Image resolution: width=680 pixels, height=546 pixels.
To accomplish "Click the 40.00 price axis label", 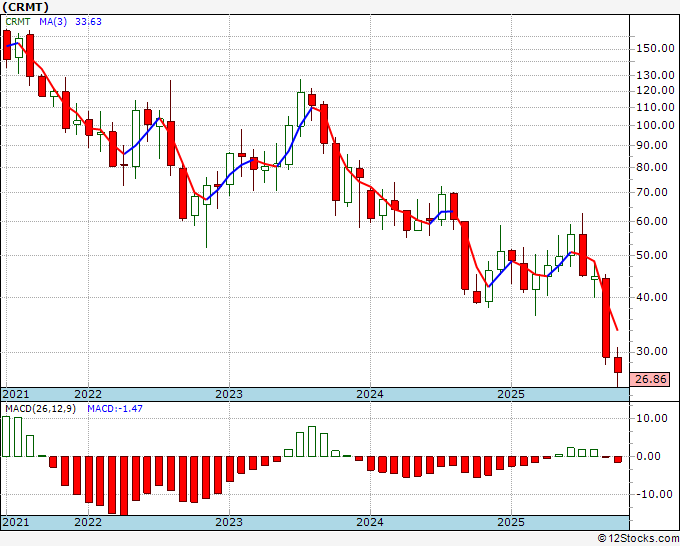I will tap(652, 297).
